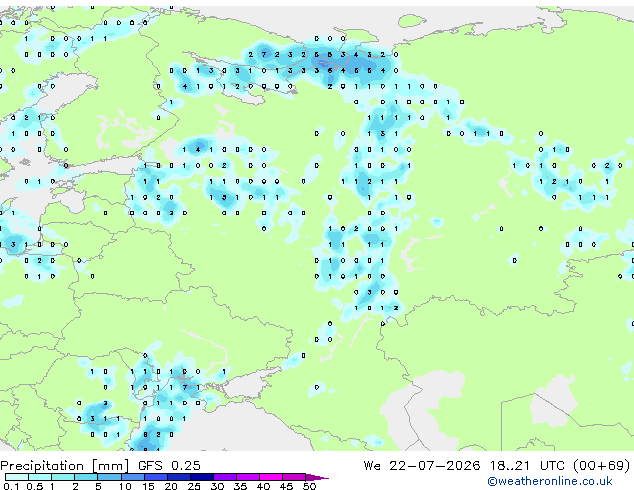The height and width of the screenshot is (490, 634).
Task: Choose the 40–45 mm magenta legend swatch
Action: [271, 477]
